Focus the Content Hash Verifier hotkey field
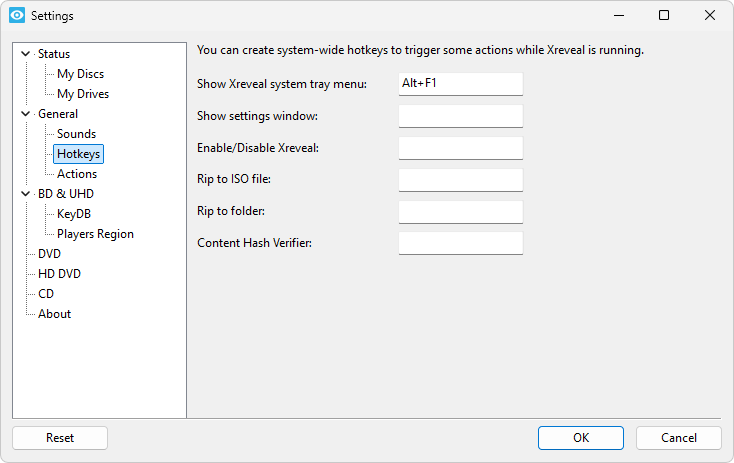 461,243
